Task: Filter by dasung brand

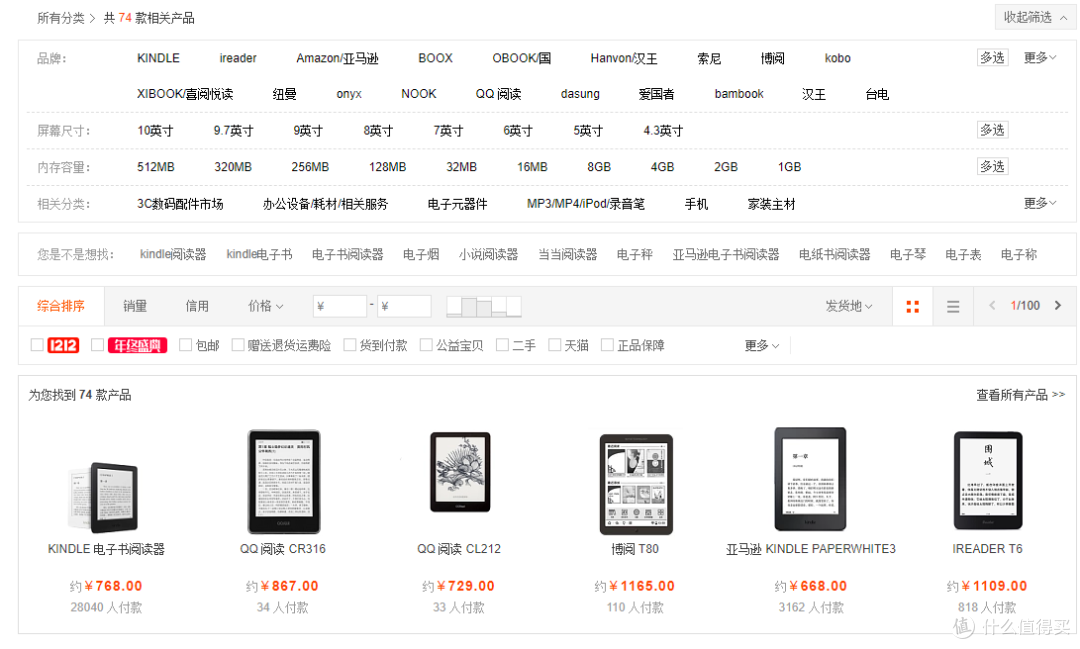Action: [580, 94]
